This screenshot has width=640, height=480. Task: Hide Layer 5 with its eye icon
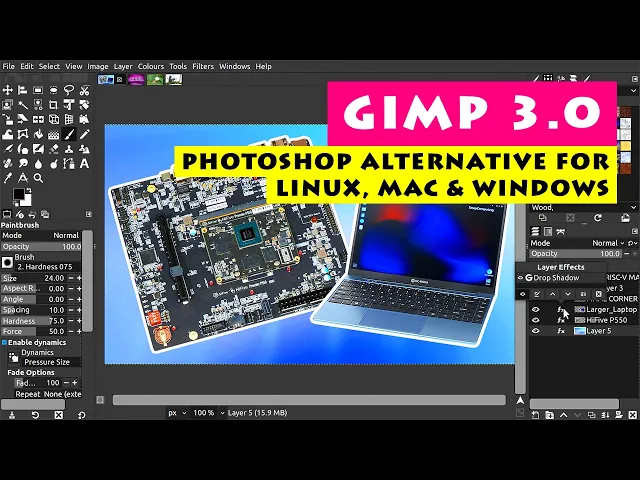536,331
